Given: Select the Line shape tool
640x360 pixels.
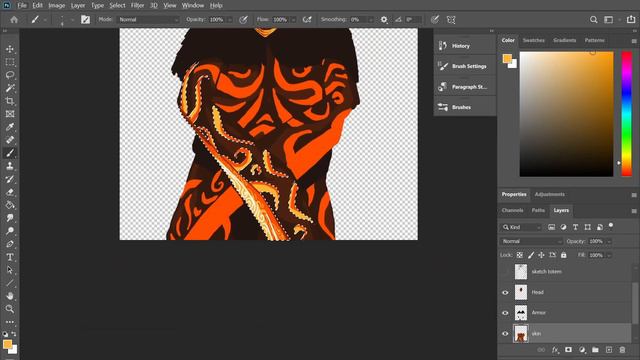Looking at the screenshot, I should click(x=10, y=283).
